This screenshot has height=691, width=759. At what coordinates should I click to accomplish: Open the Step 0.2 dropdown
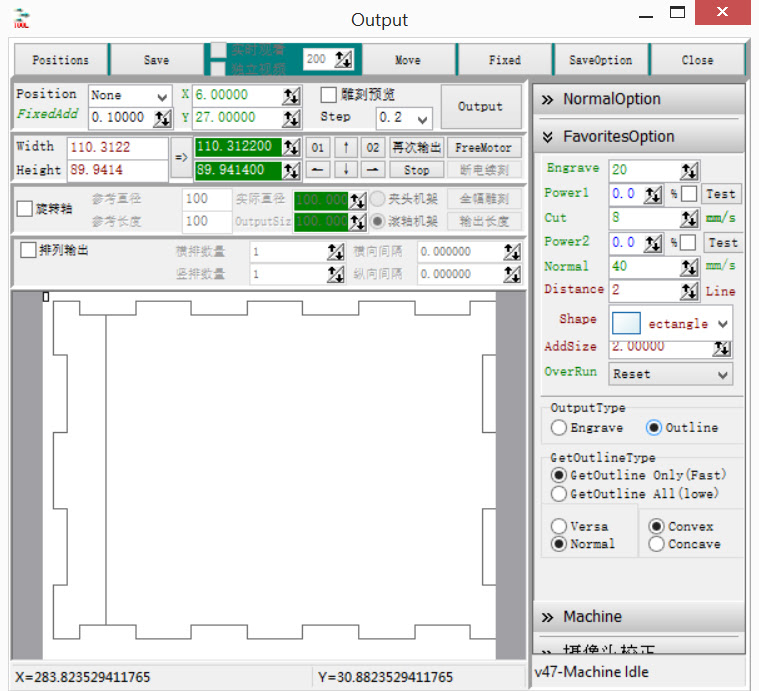click(x=404, y=117)
